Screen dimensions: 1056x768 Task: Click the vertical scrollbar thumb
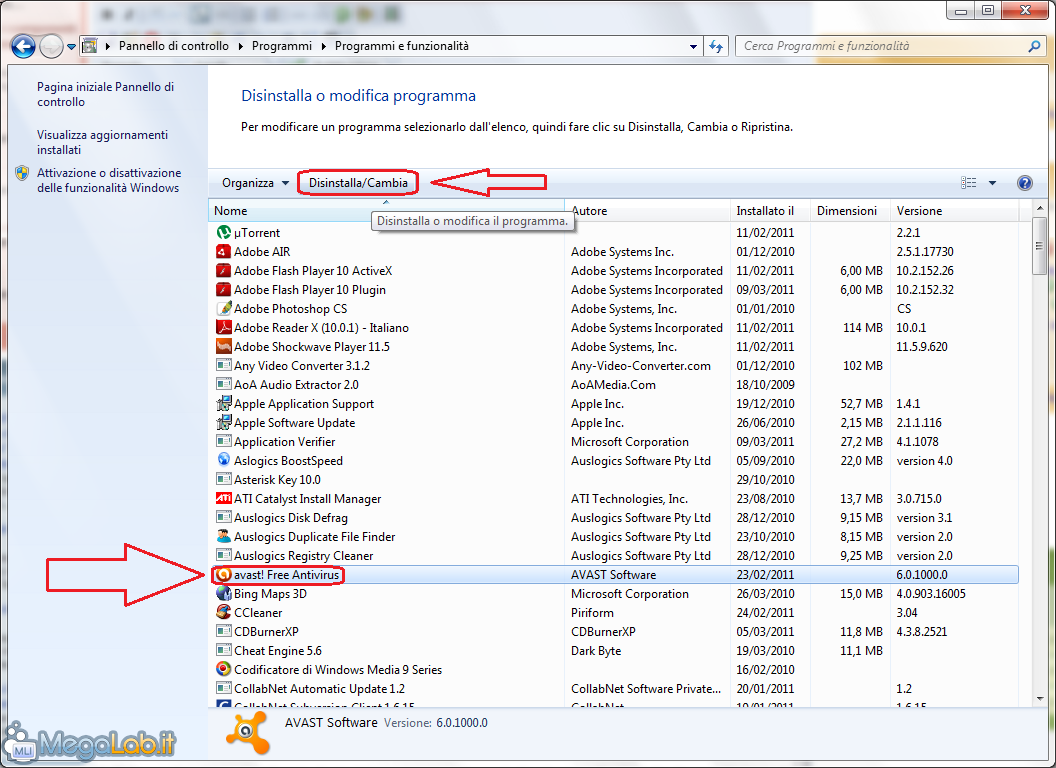(x=1039, y=246)
